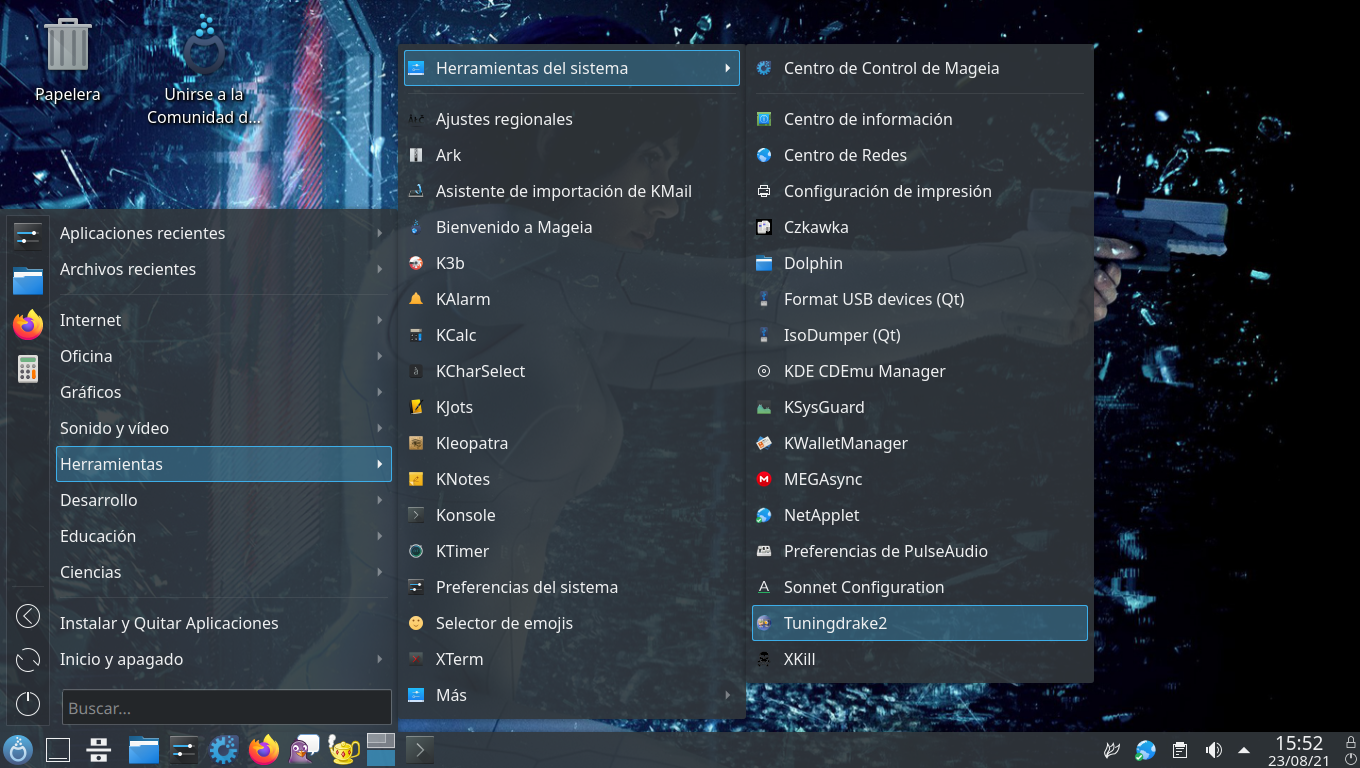Expand the Herramientas del sistema submenu
Image resolution: width=1360 pixels, height=768 pixels.
click(x=572, y=68)
